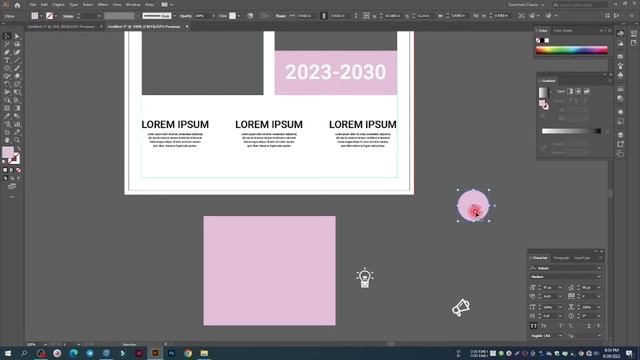Open the fill color dropdown in control bar

pyautogui.click(x=41, y=16)
